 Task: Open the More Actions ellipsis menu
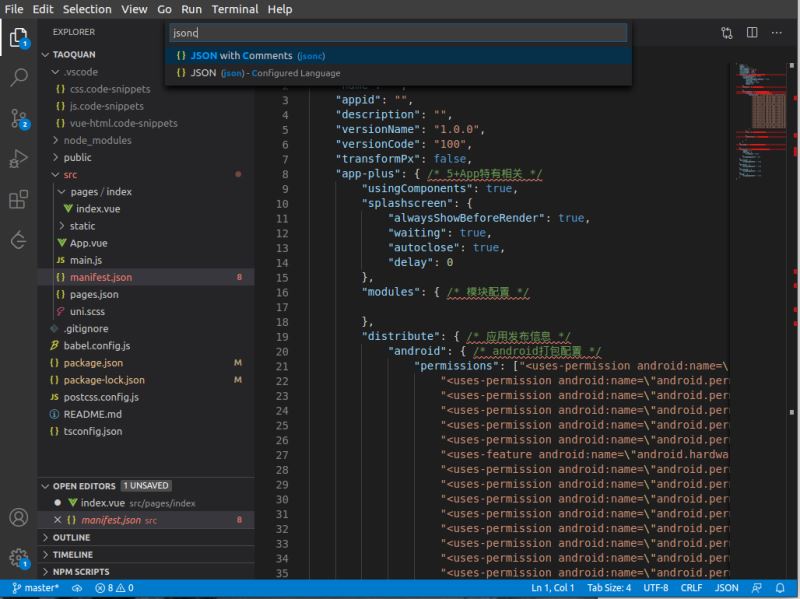pos(777,33)
